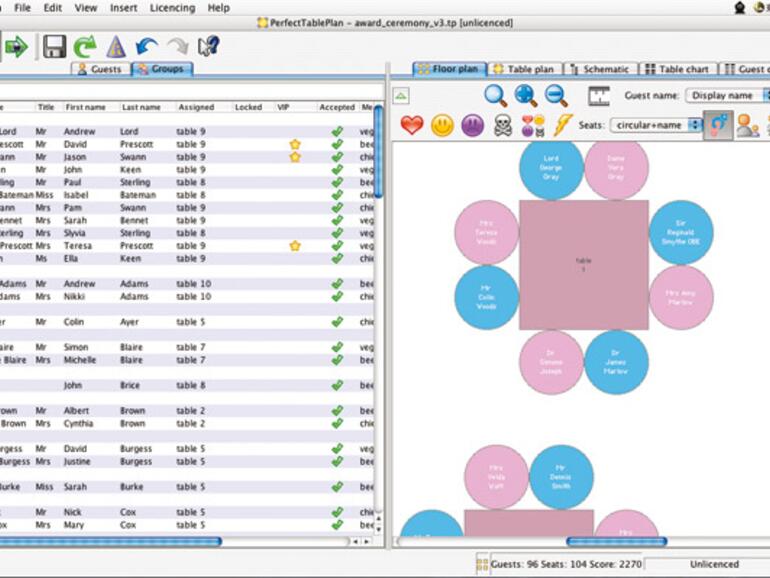Click the lightning bolt icon

pyautogui.click(x=563, y=125)
